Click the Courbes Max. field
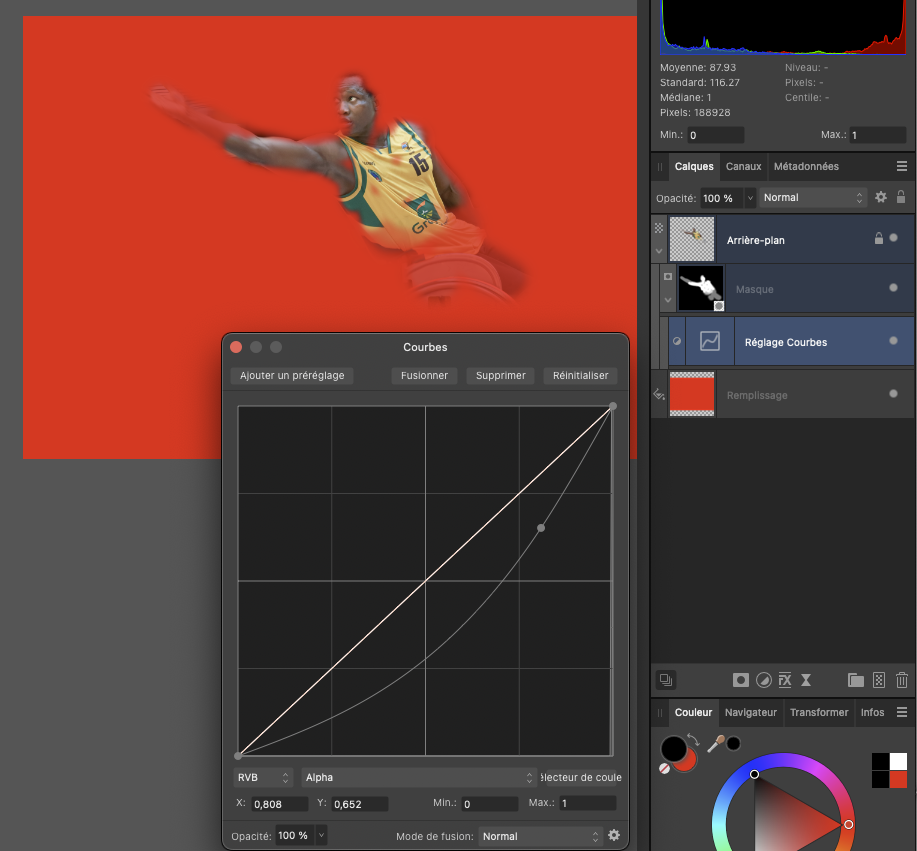 coord(588,804)
